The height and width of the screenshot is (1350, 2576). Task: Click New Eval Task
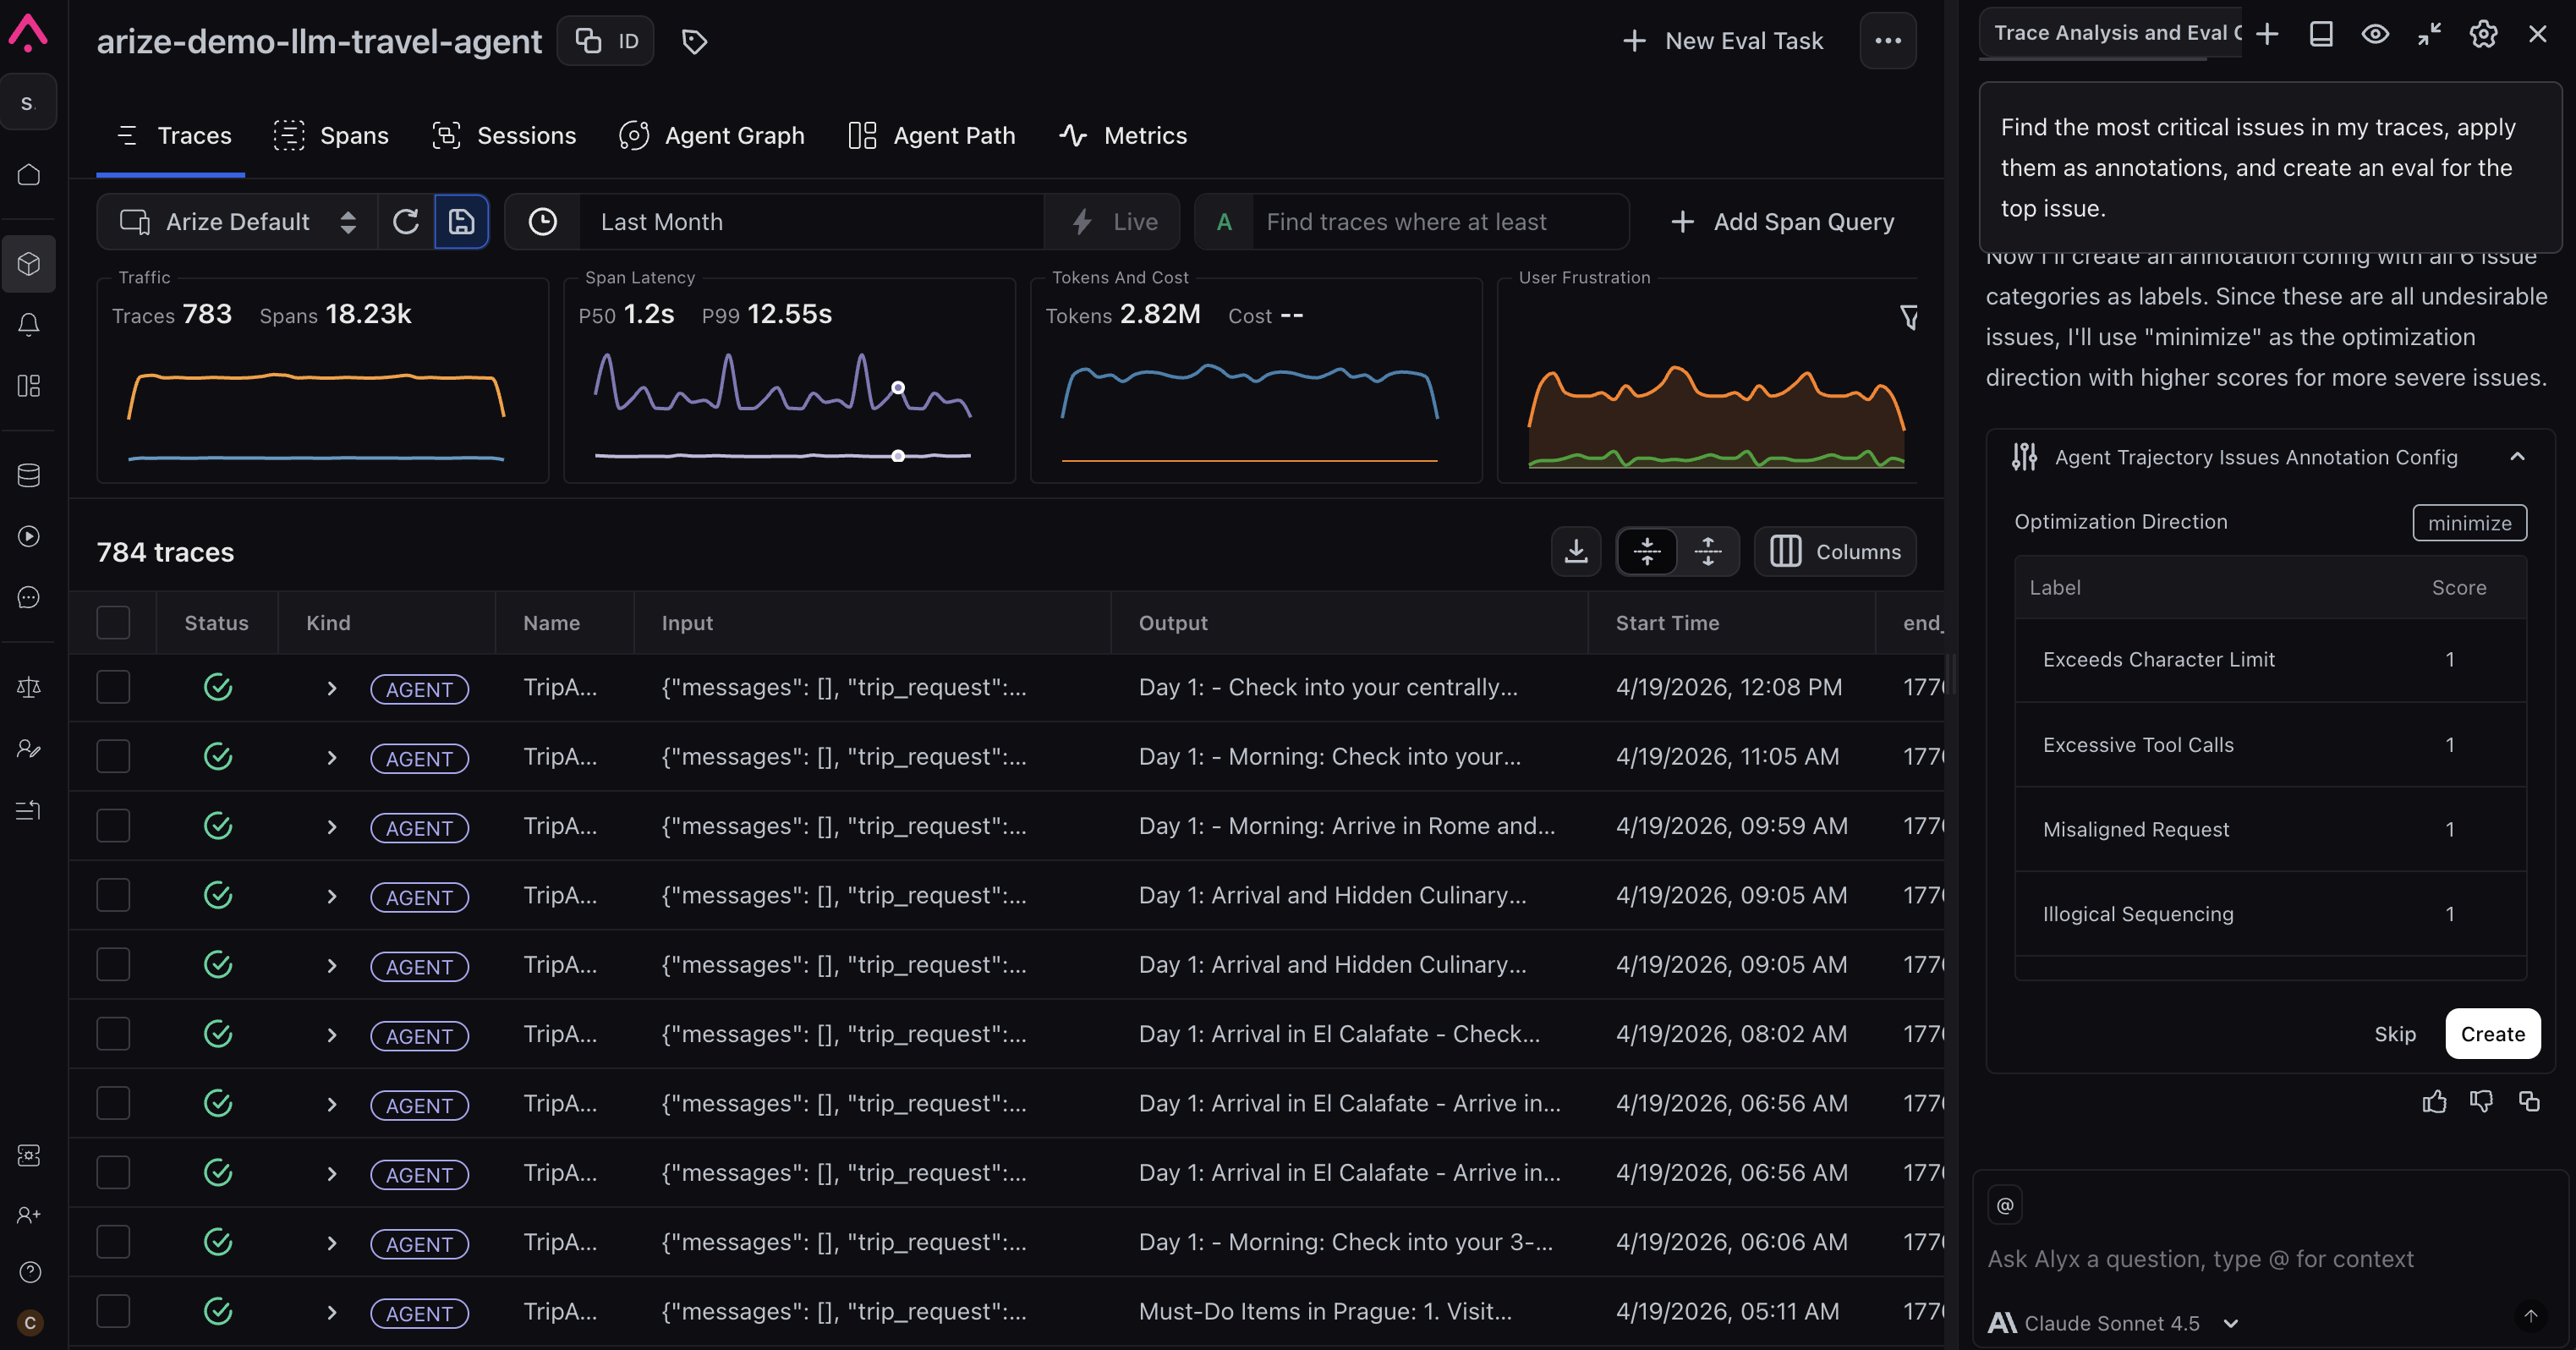click(x=1722, y=41)
